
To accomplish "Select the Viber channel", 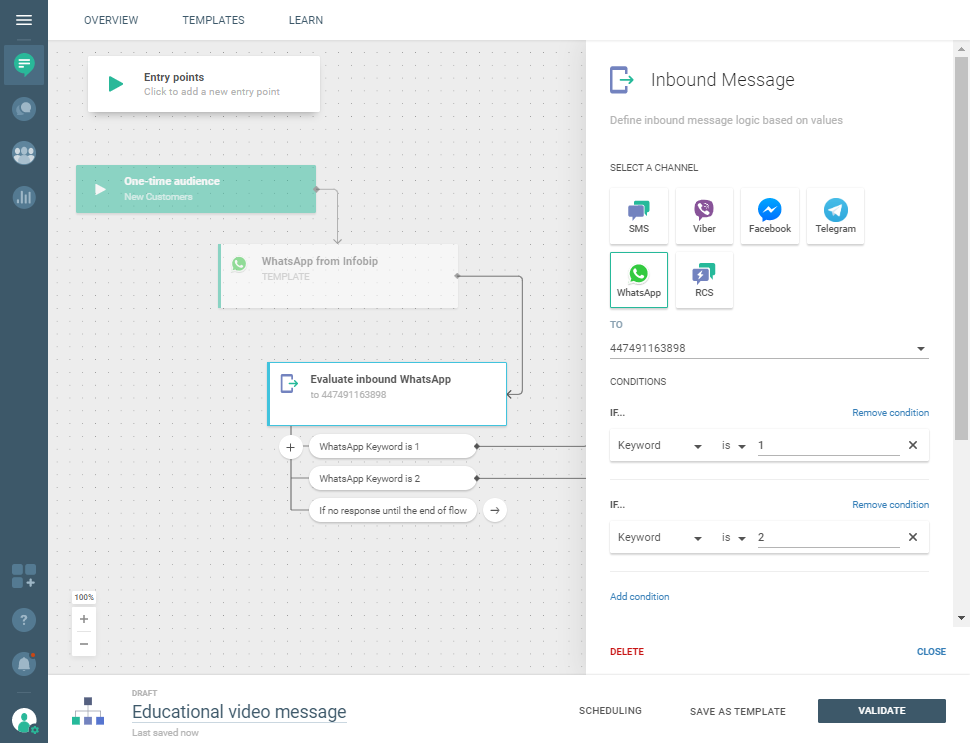I will [704, 216].
